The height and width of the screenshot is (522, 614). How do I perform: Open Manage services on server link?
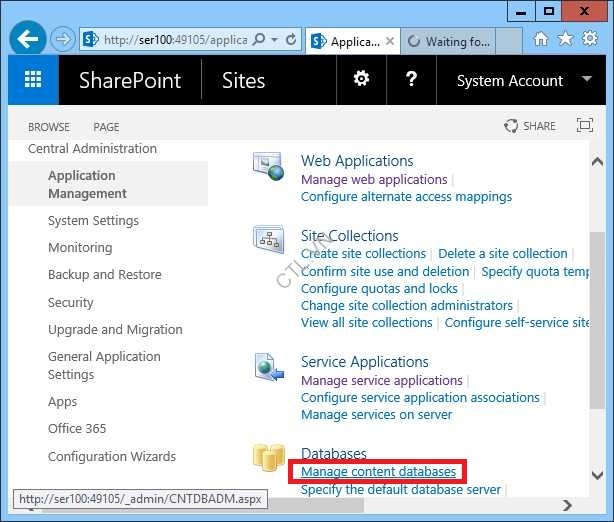pyautogui.click(x=377, y=415)
